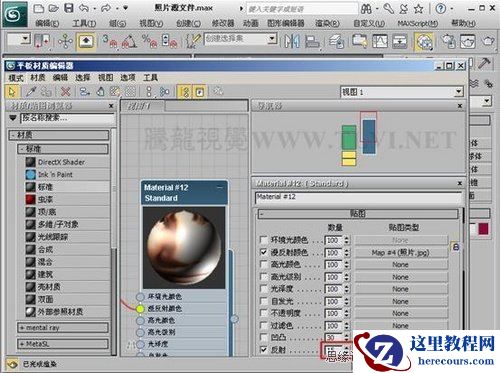
Task: Click the Open file folder icon
Action: 54,8
